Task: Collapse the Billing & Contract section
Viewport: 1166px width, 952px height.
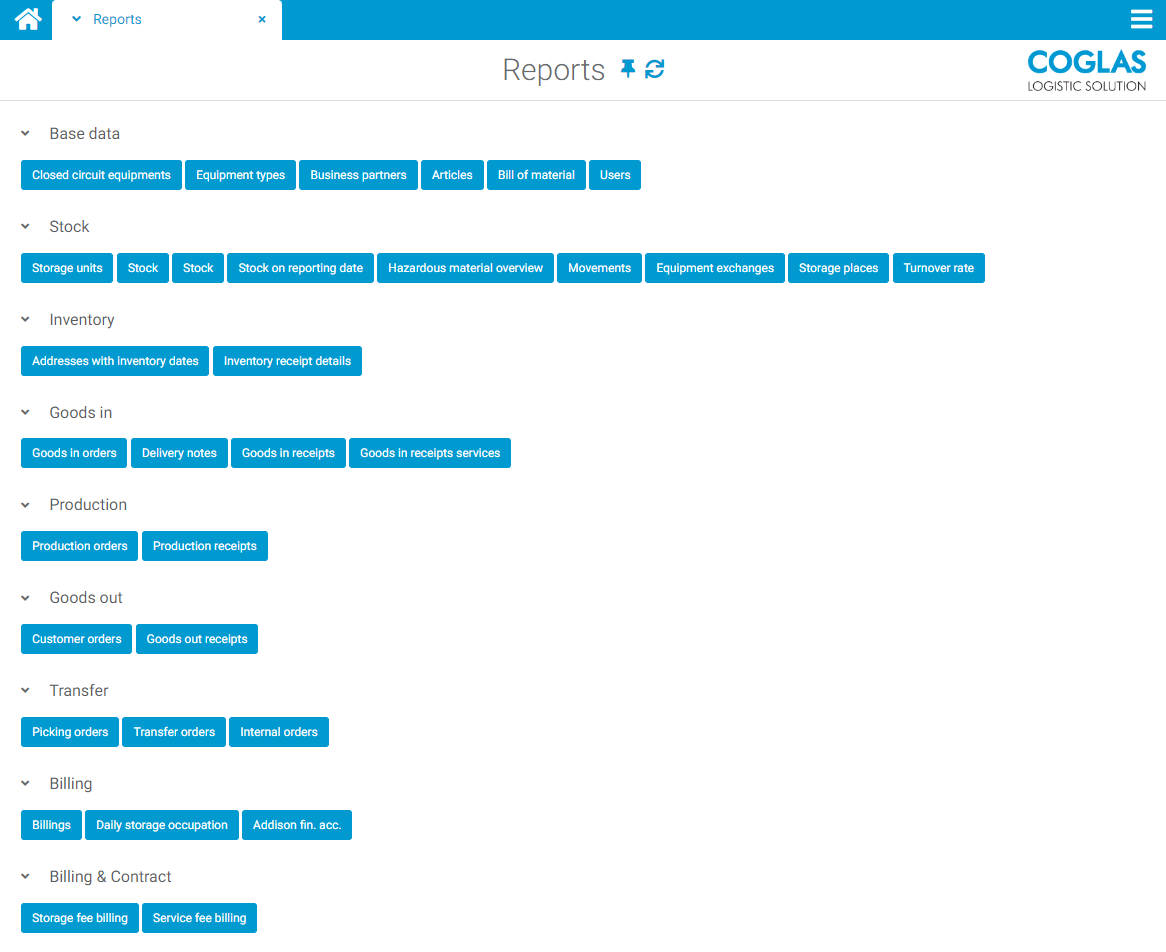Action: [x=25, y=876]
